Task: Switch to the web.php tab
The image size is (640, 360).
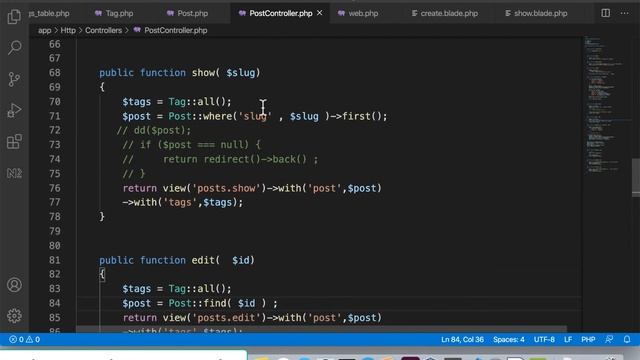Action: click(358, 13)
